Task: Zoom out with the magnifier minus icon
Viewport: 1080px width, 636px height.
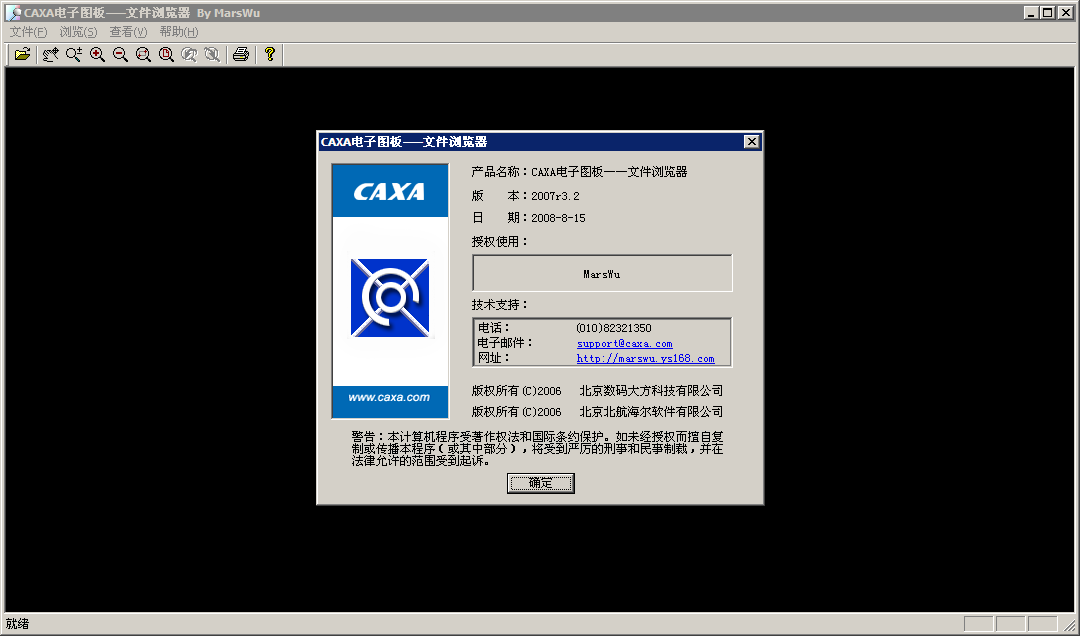Action: coord(120,54)
